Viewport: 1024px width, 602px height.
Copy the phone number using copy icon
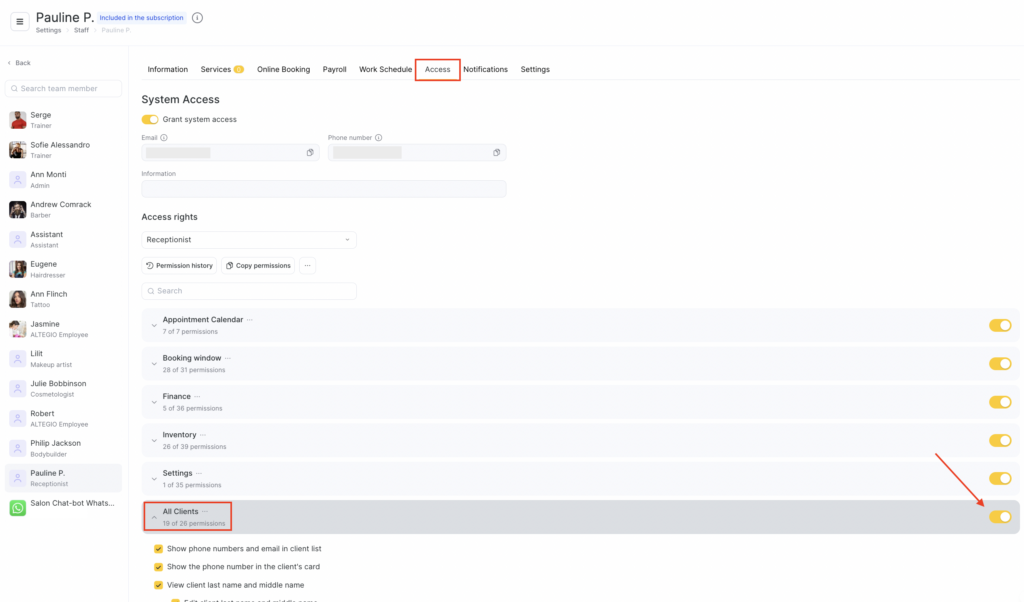(x=496, y=153)
